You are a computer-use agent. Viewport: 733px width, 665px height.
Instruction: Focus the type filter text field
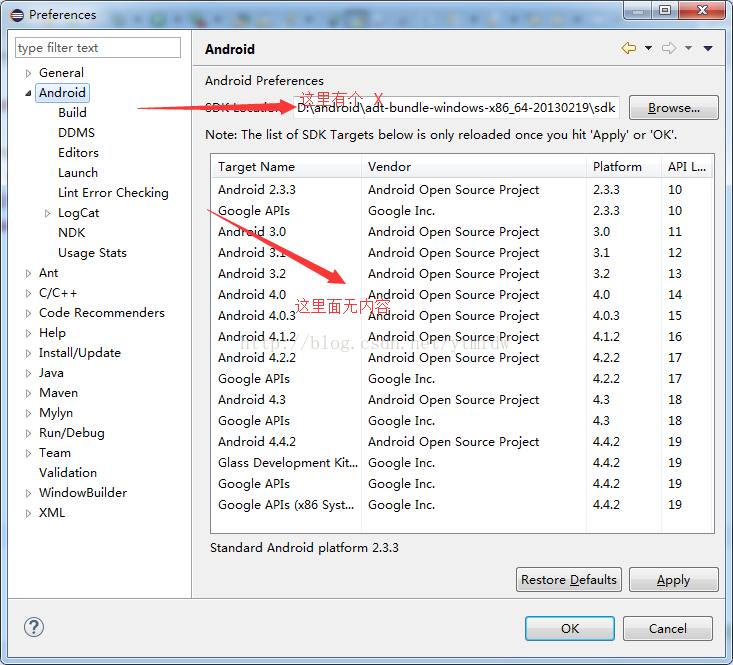(98, 48)
